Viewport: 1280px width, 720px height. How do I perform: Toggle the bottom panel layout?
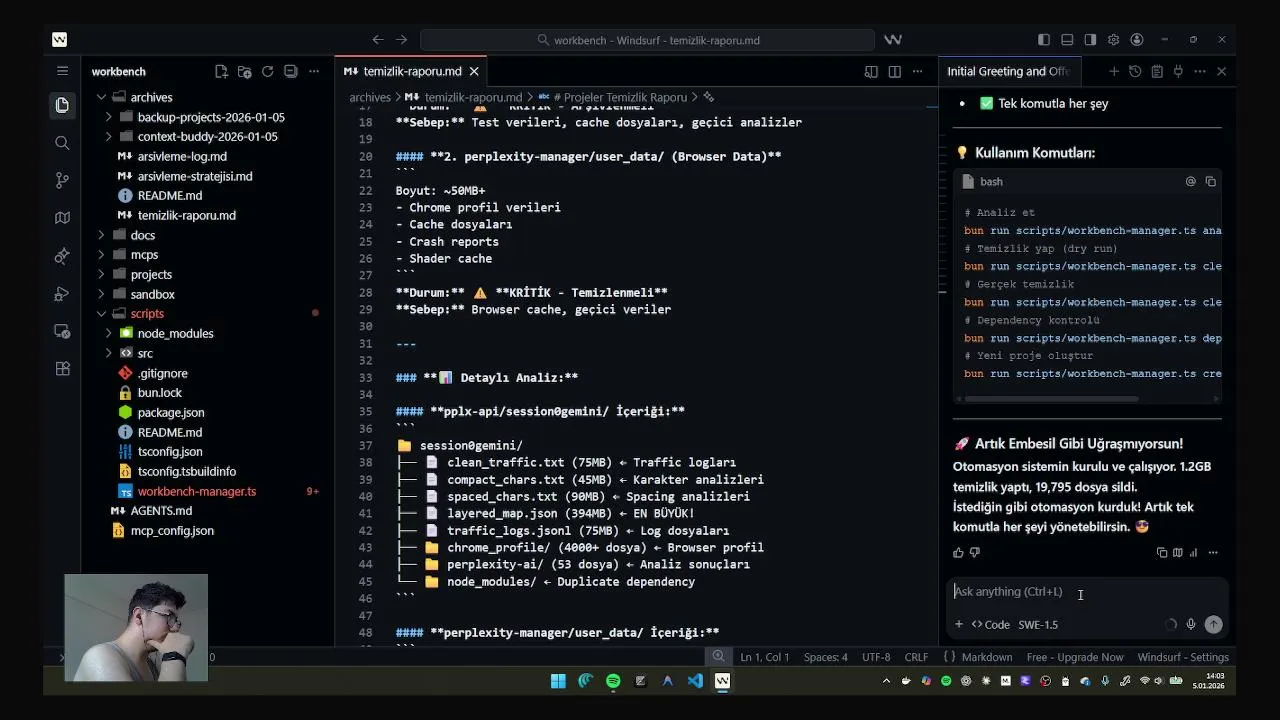pos(1067,39)
